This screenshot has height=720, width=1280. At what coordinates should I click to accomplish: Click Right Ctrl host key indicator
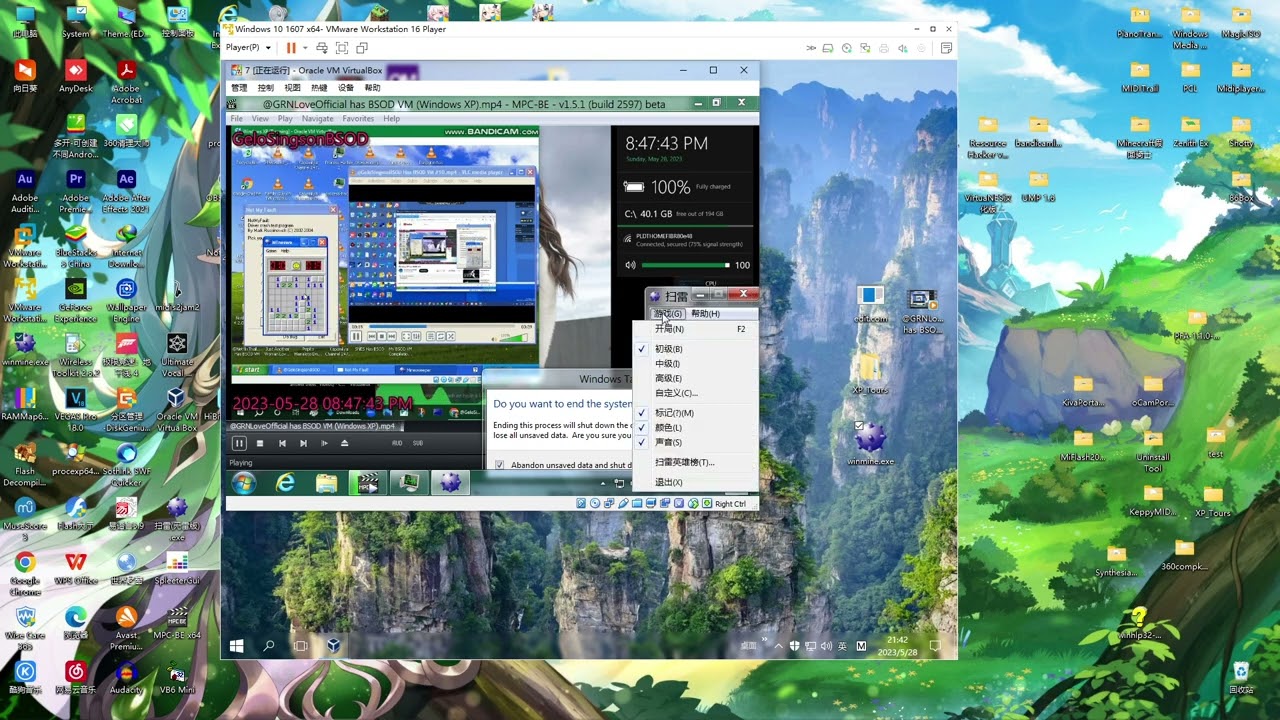730,504
